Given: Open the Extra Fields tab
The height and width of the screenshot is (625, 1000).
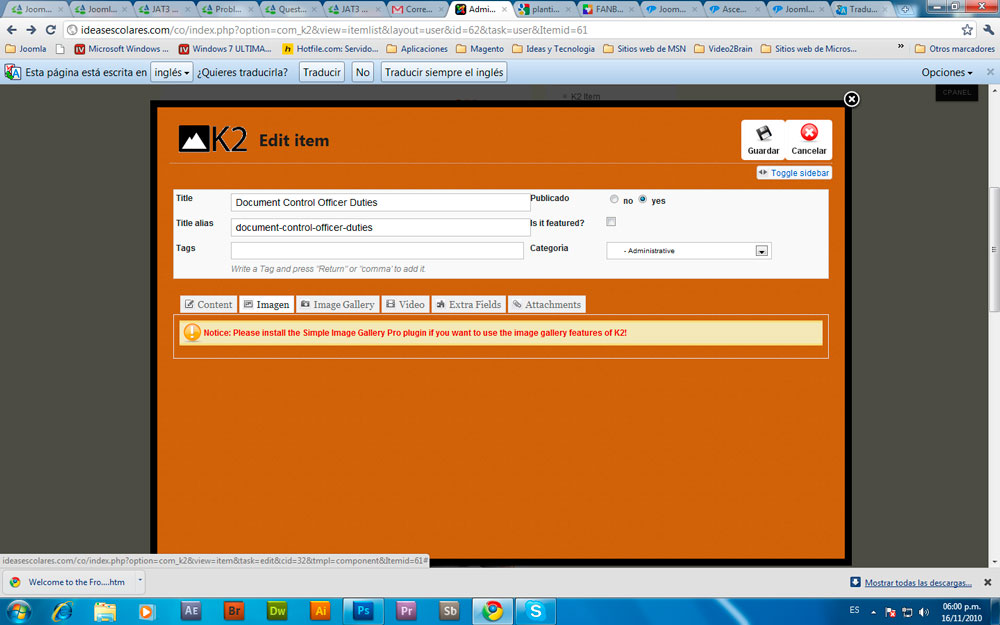Looking at the screenshot, I should tap(469, 304).
